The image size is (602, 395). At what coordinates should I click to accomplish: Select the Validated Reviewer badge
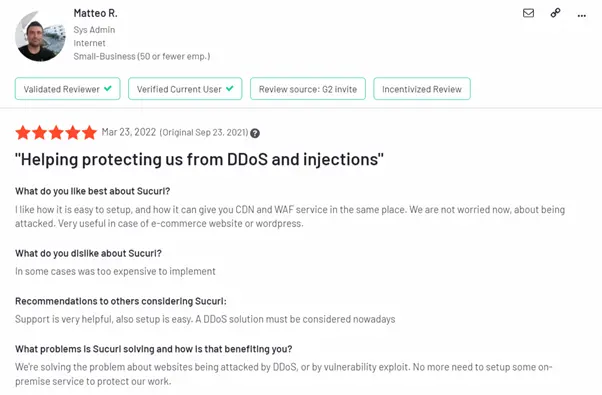pyautogui.click(x=68, y=89)
